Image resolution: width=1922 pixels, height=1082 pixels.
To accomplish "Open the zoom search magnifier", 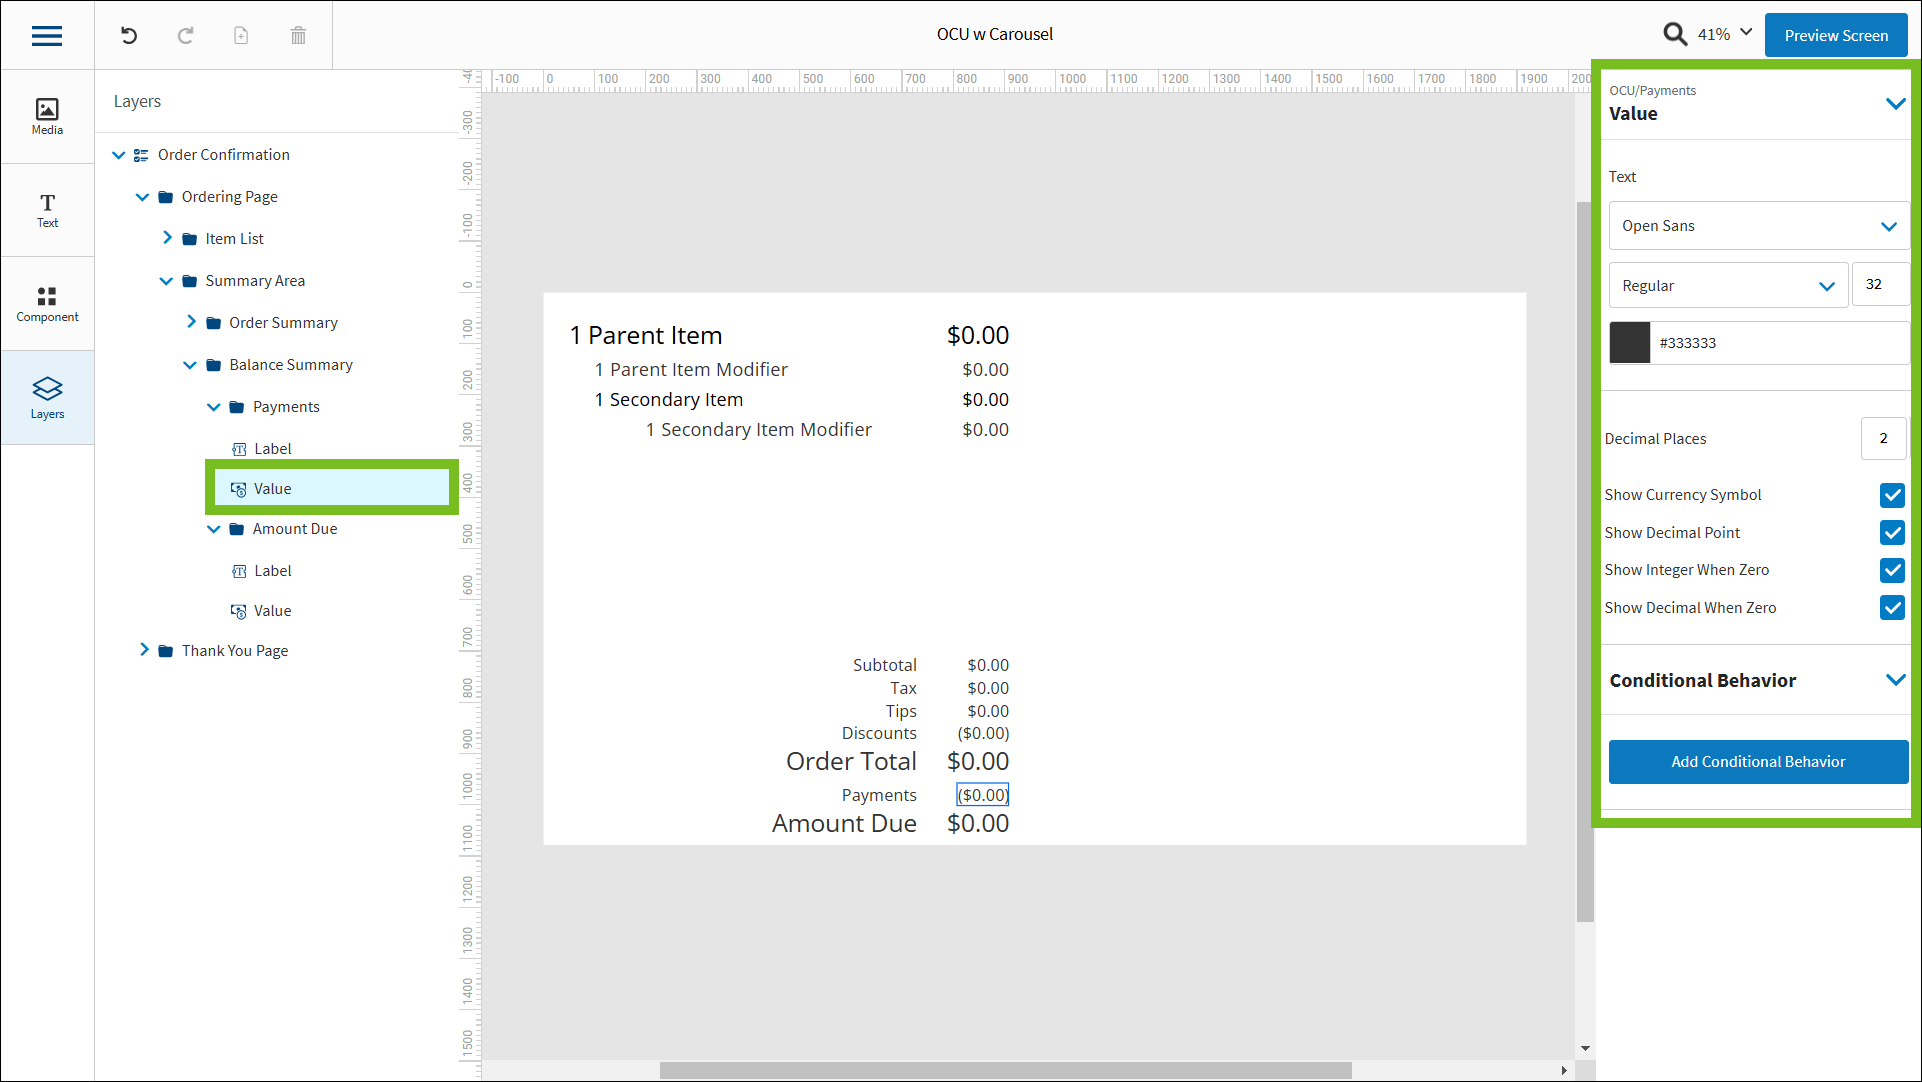I will tap(1675, 33).
